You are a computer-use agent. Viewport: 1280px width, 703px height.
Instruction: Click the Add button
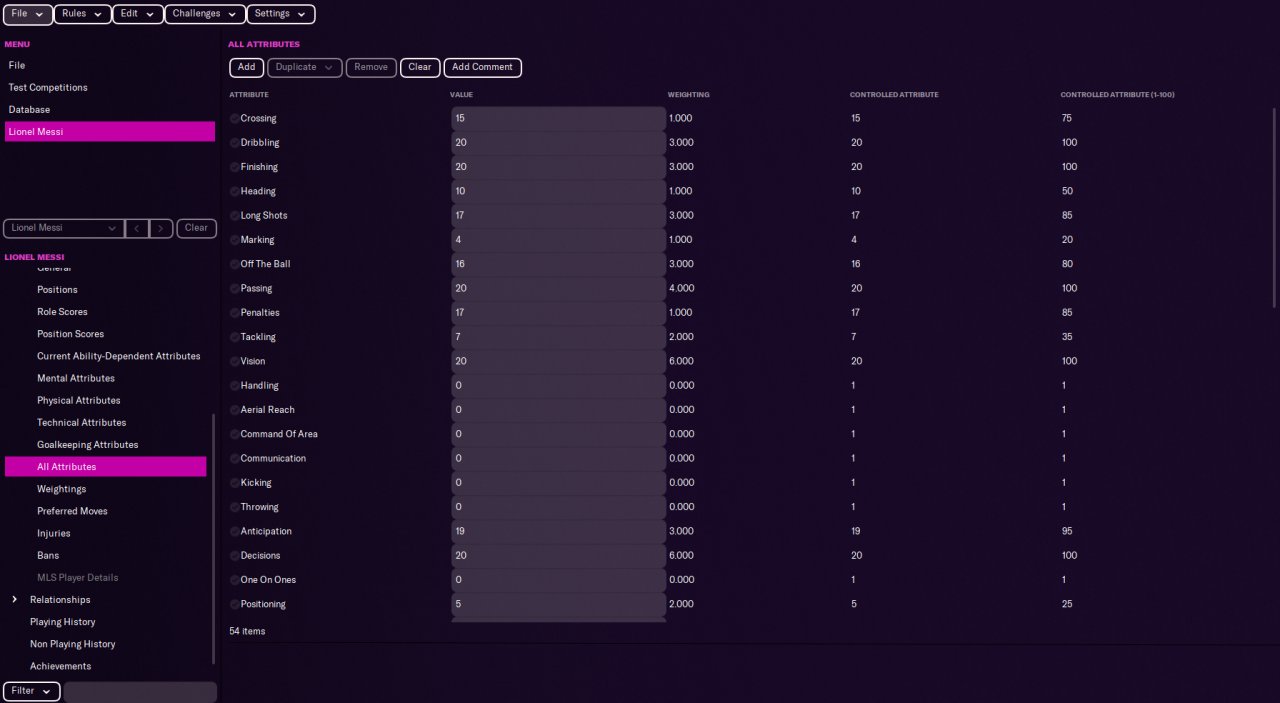pos(247,67)
